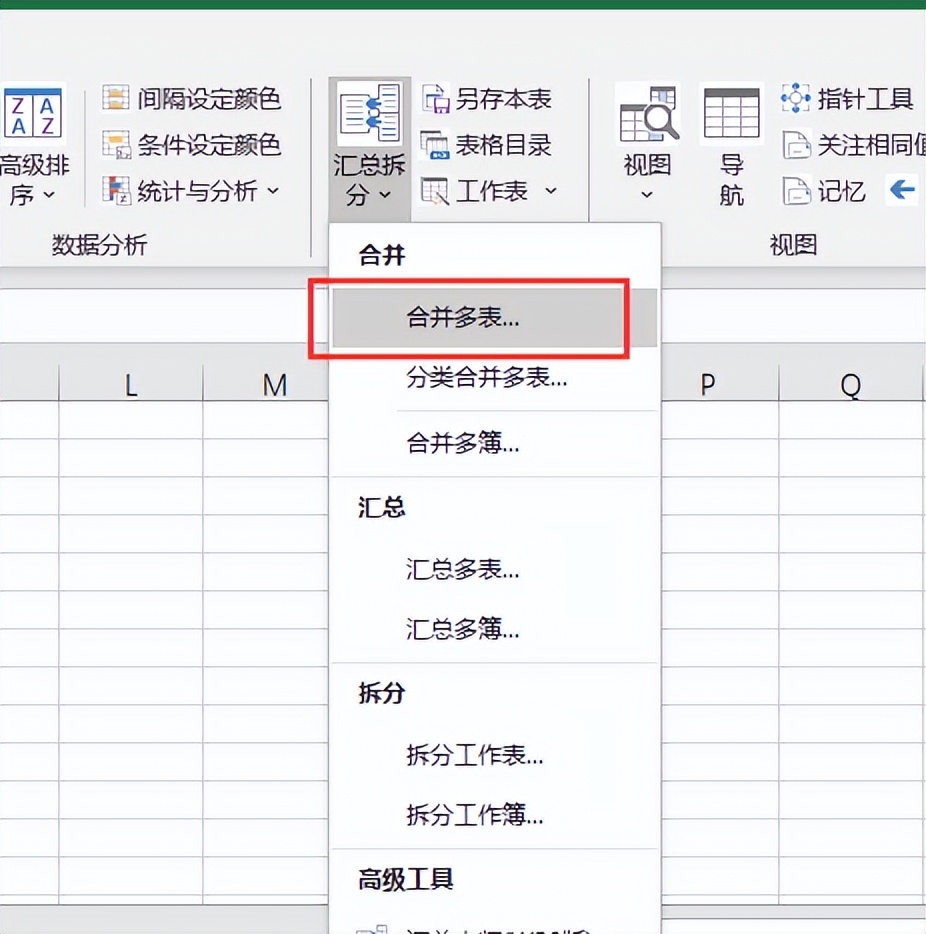Image resolution: width=926 pixels, height=934 pixels.
Task: Click the 间隔设定颜色 icon
Action: coord(117,99)
